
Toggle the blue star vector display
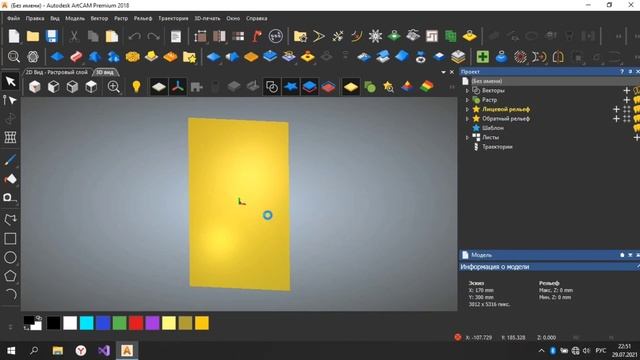(x=291, y=87)
